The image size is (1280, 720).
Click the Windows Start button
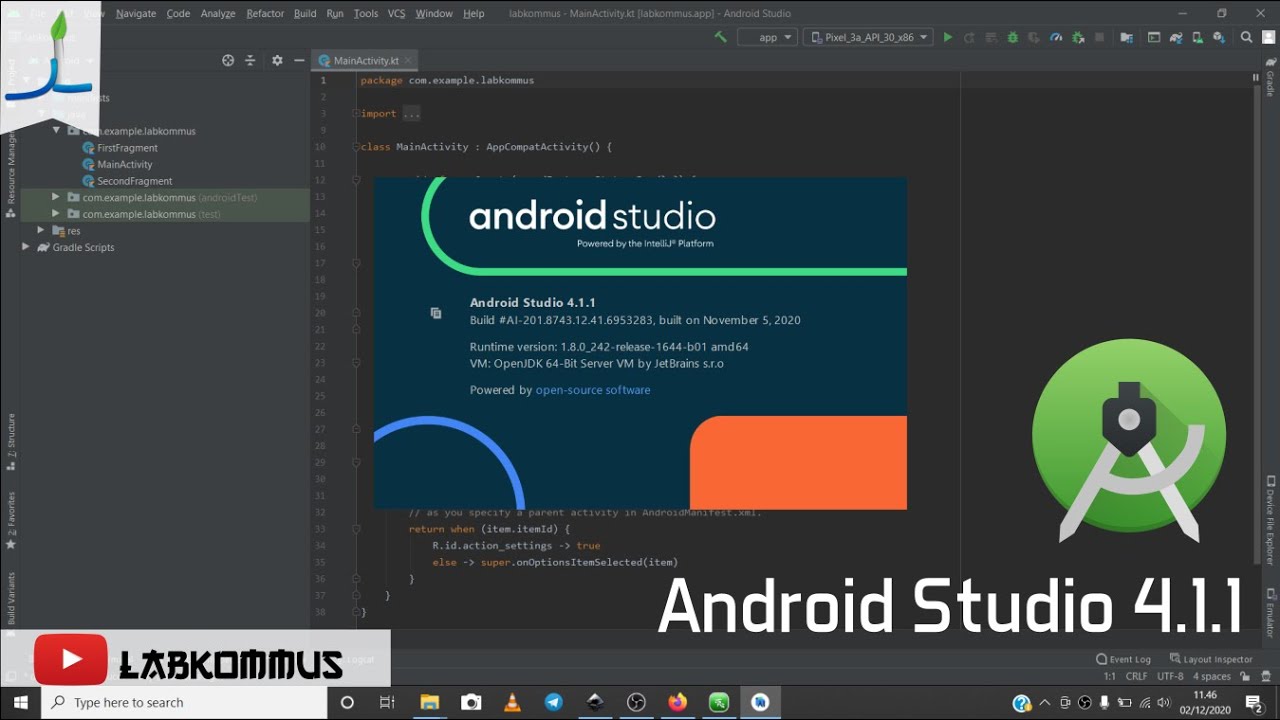click(x=20, y=702)
